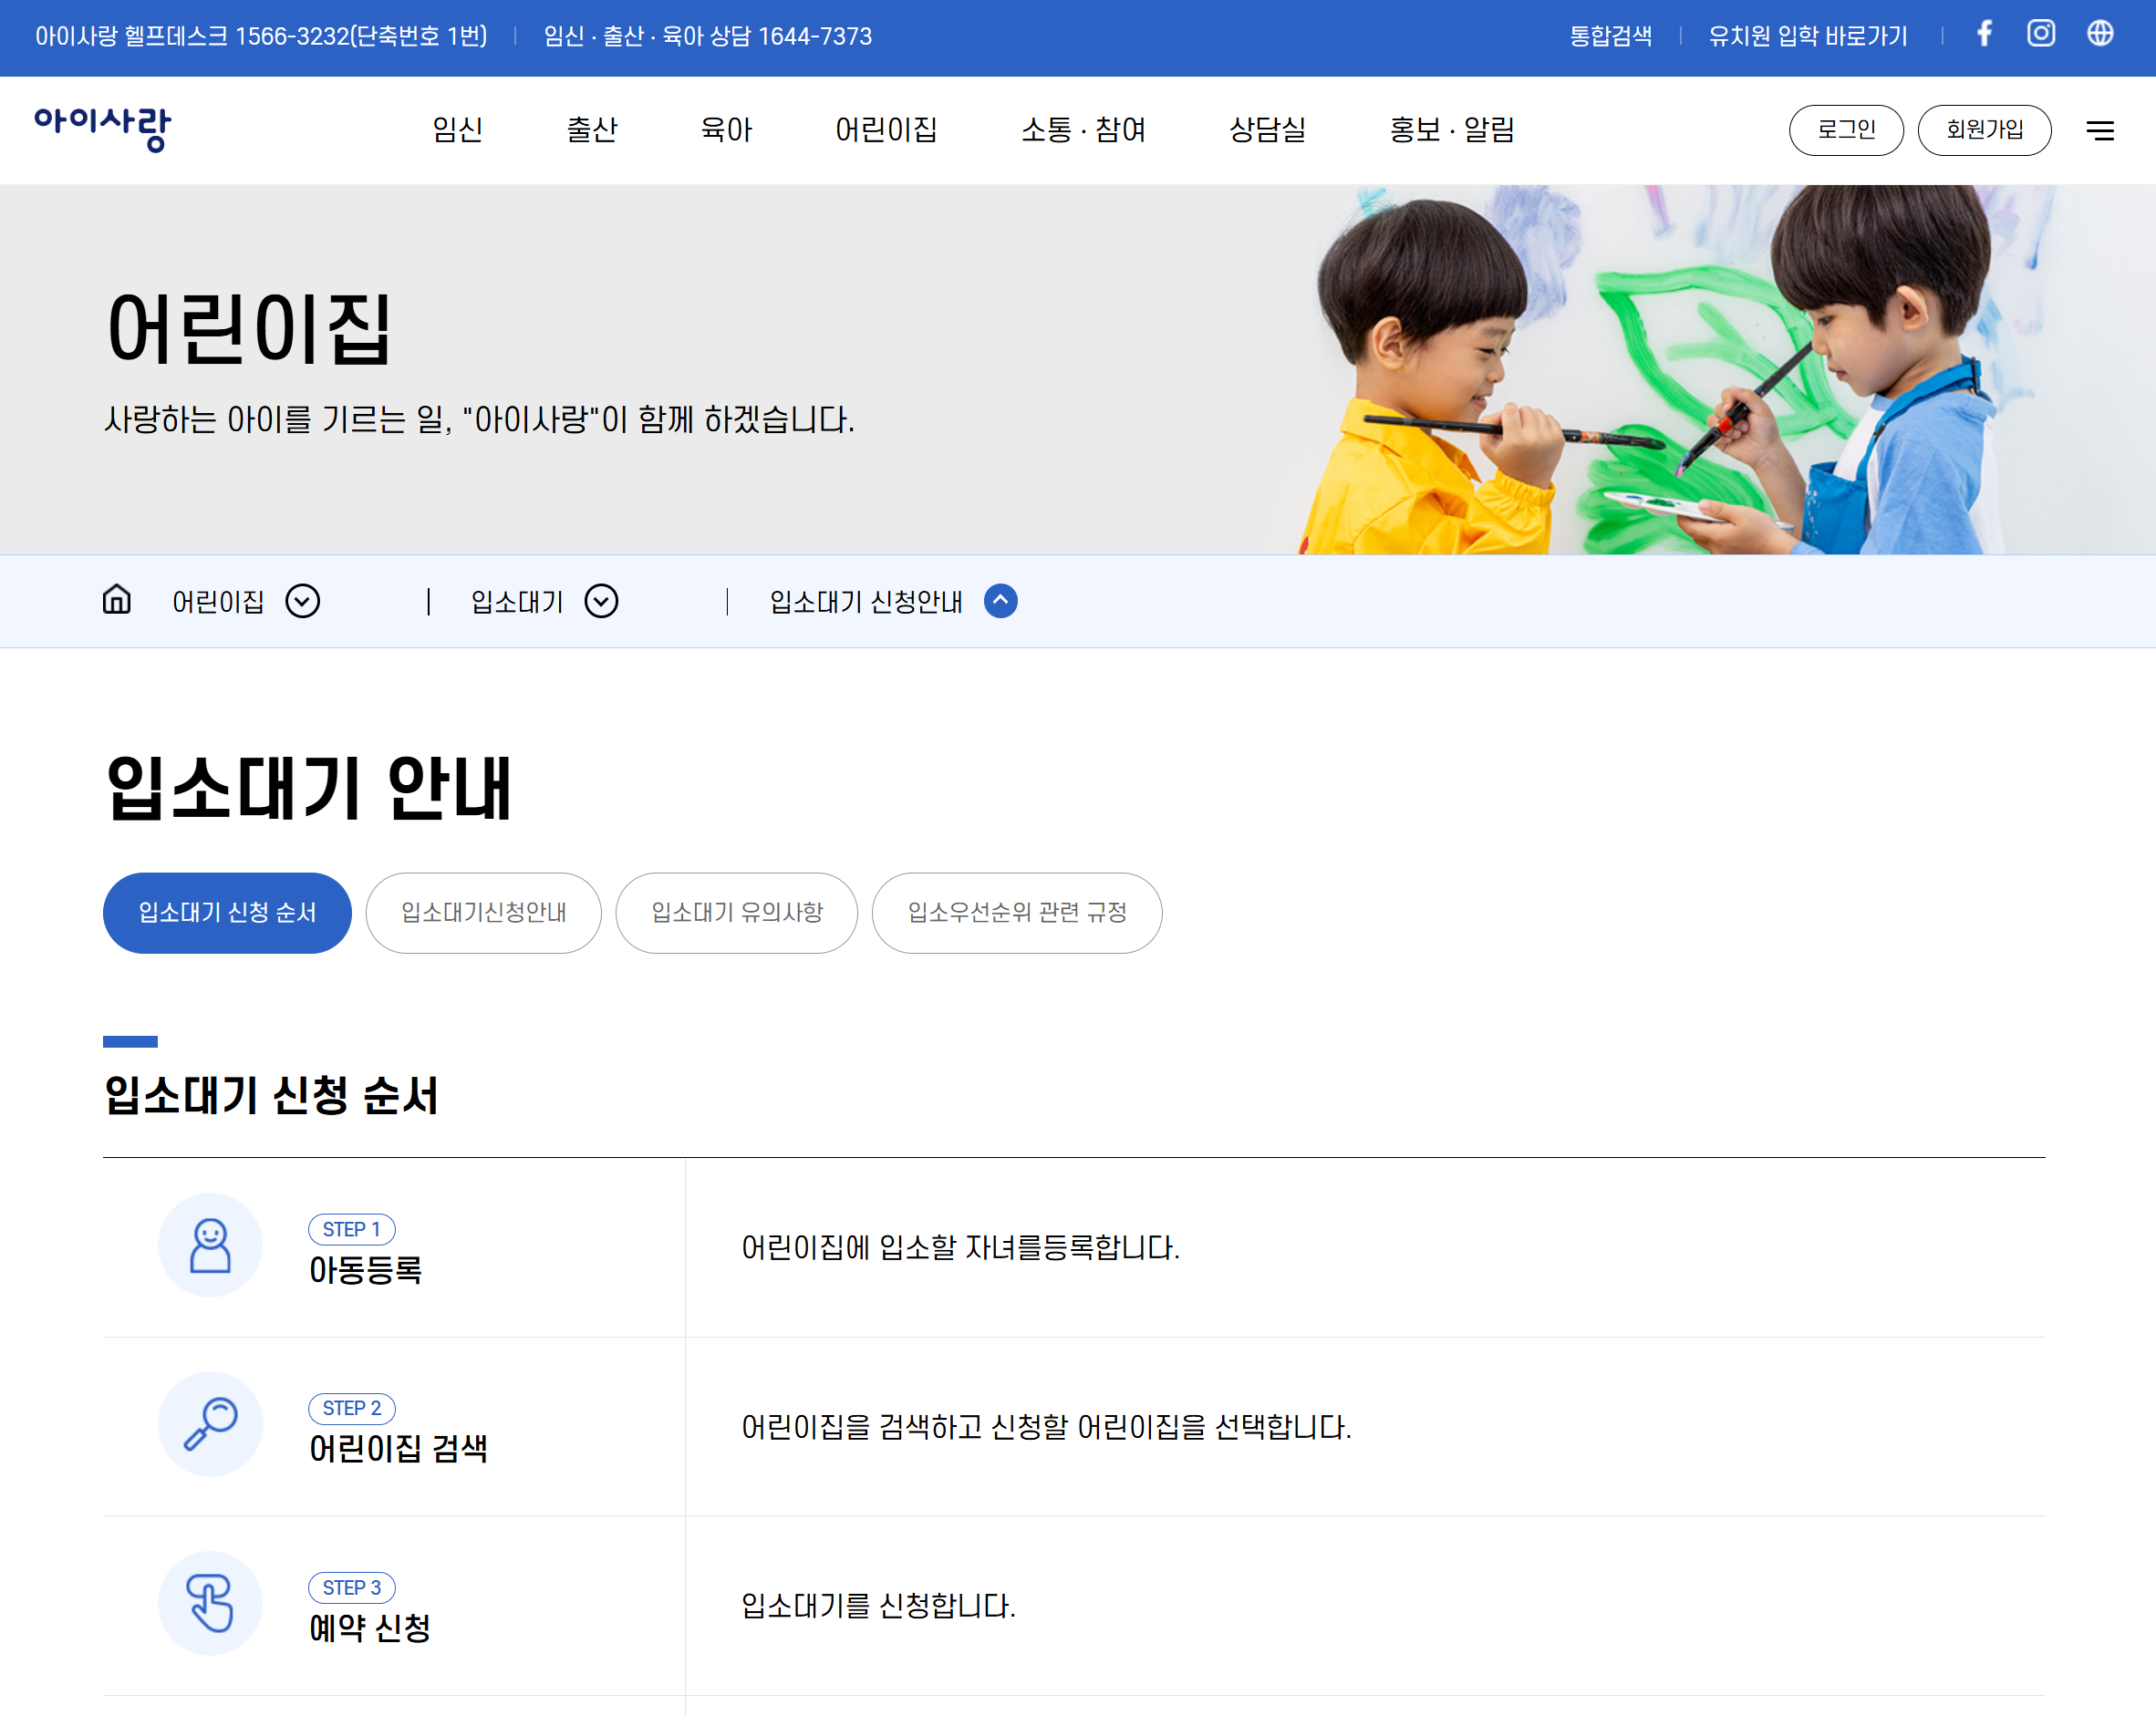Open the 임신 main menu
Viewport: 2156px width, 1716px height.
(457, 130)
